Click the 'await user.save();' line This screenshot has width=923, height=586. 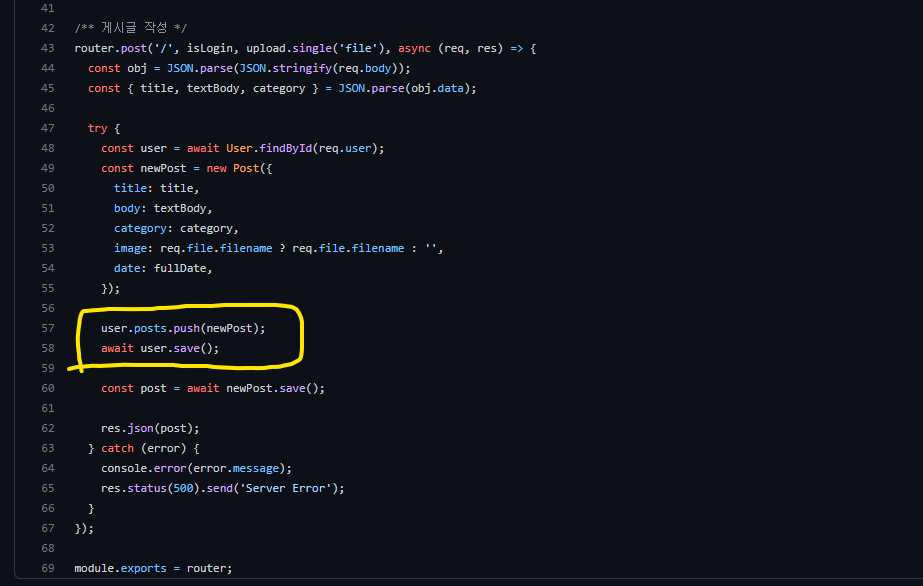(160, 348)
